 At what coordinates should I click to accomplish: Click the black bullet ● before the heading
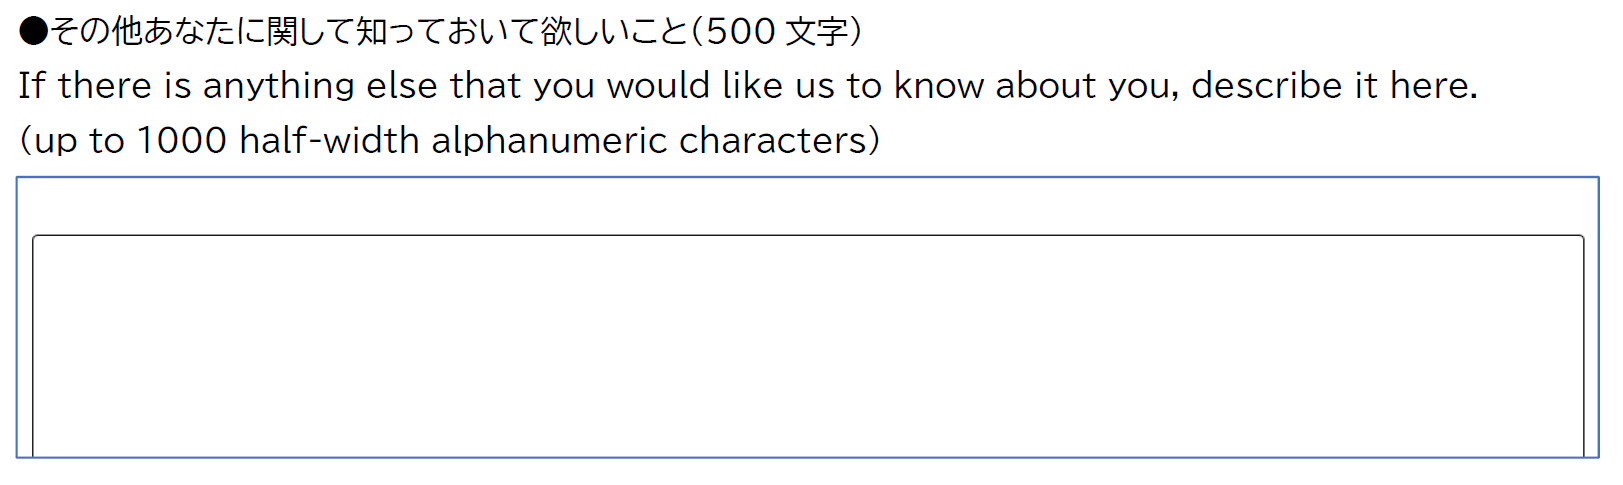click(x=33, y=32)
